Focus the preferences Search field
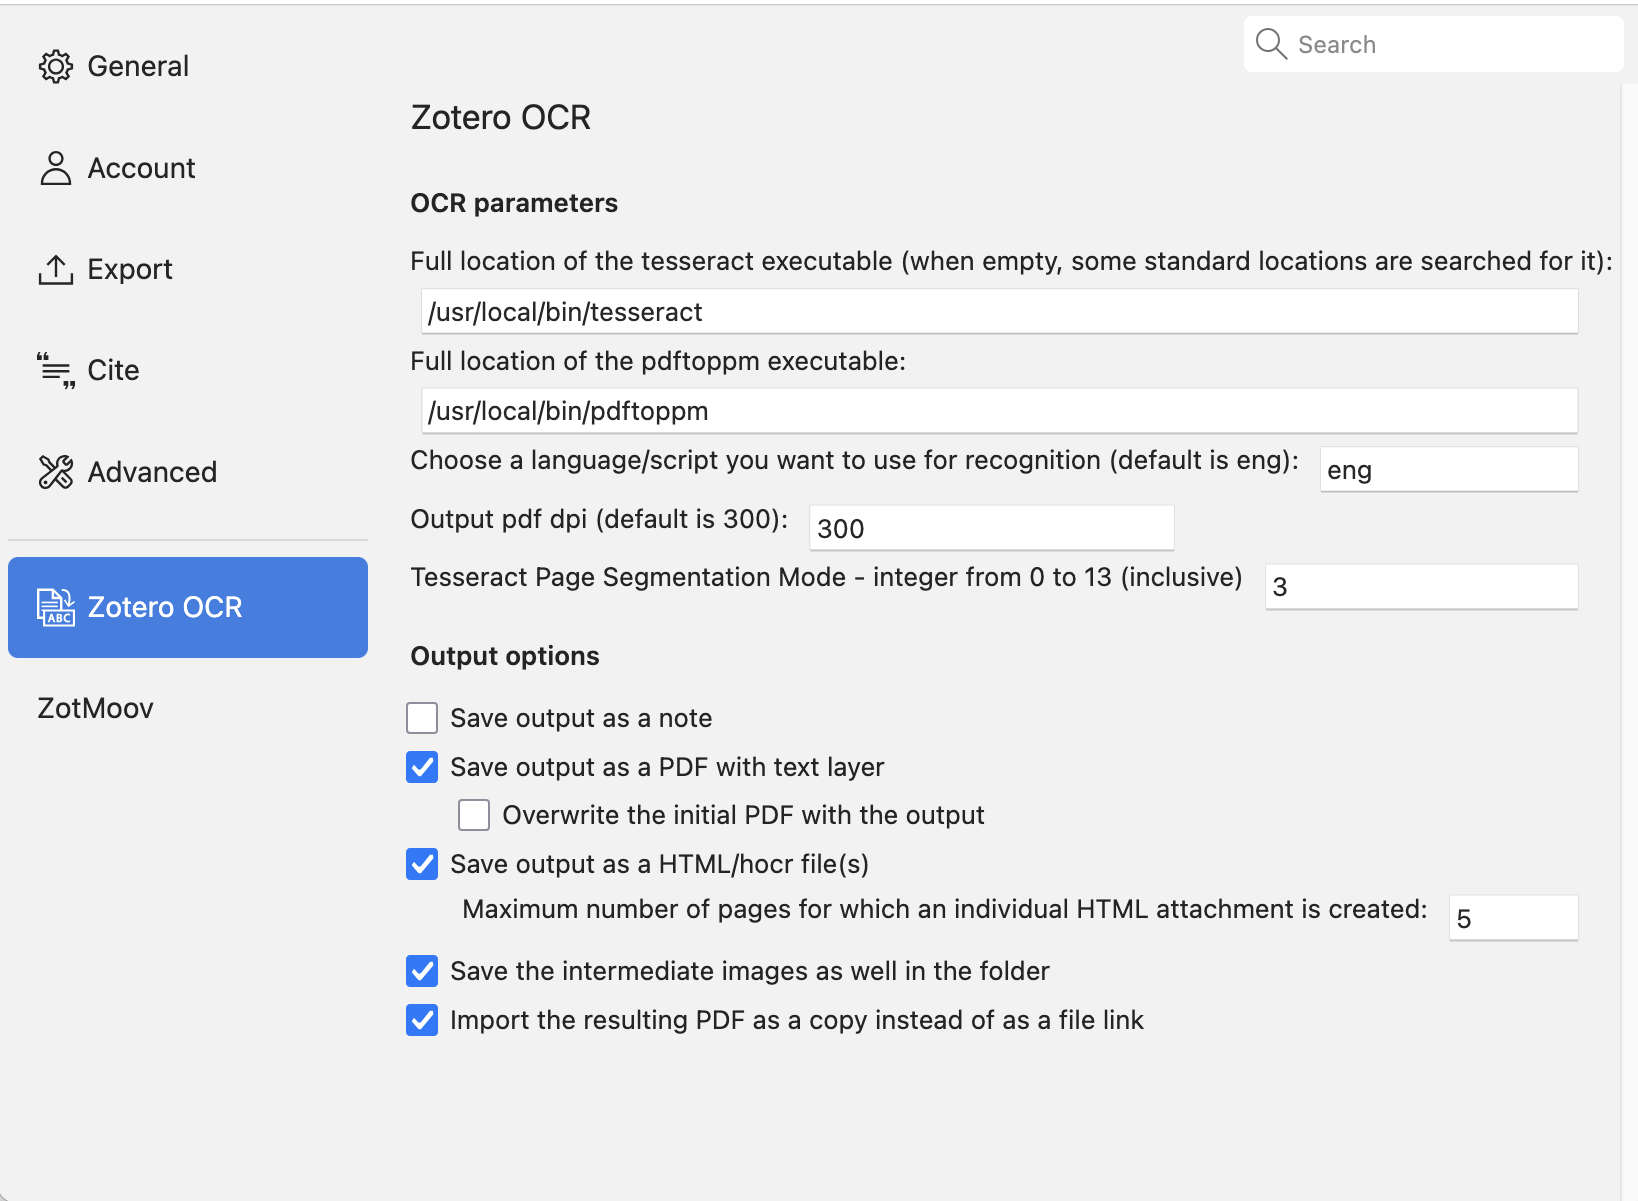 pyautogui.click(x=1433, y=44)
